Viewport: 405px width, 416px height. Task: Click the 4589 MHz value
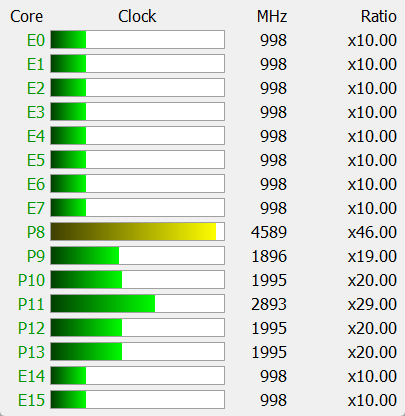(269, 232)
